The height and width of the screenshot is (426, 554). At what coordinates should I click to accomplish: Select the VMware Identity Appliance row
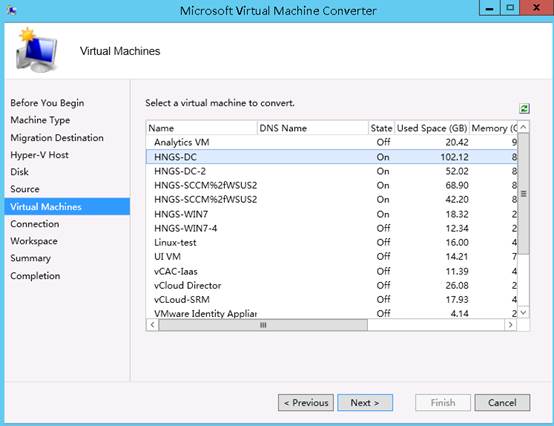tap(332, 313)
